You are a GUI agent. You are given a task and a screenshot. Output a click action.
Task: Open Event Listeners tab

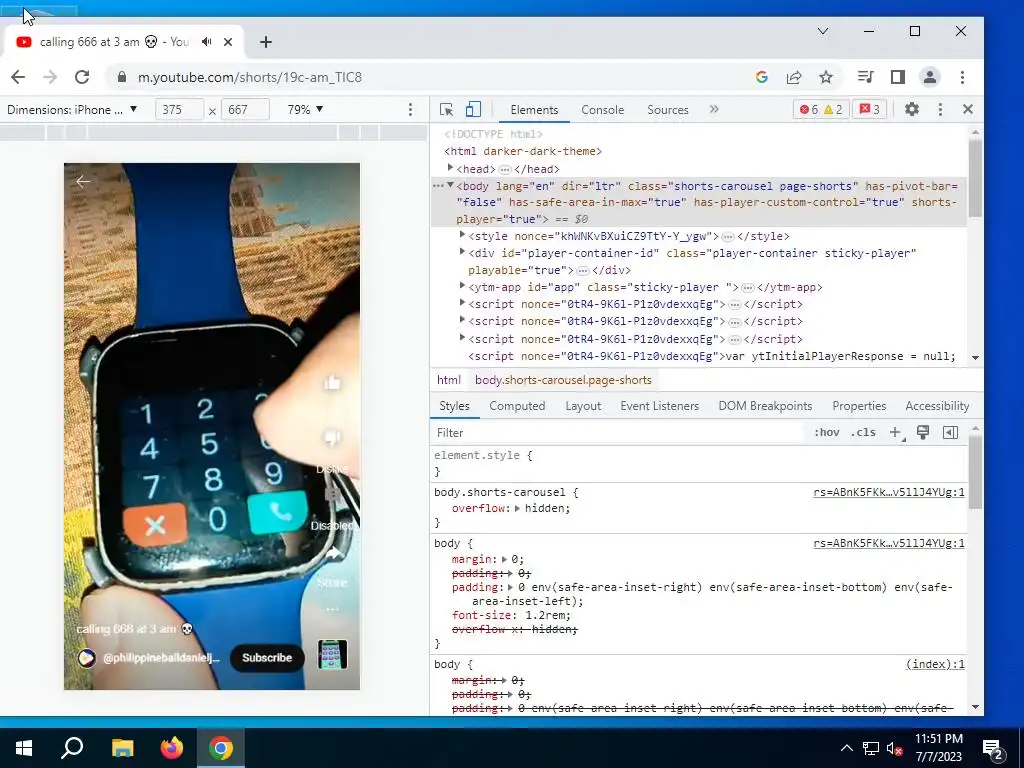(x=660, y=406)
